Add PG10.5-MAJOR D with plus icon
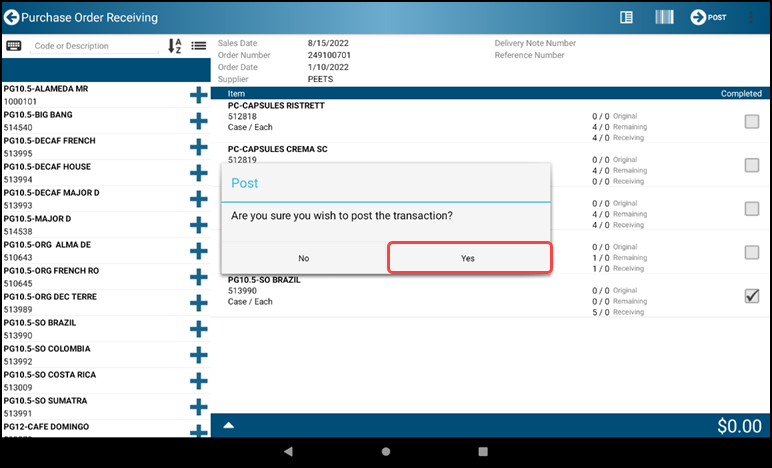Viewport: 772px width, 468px height. tap(199, 225)
